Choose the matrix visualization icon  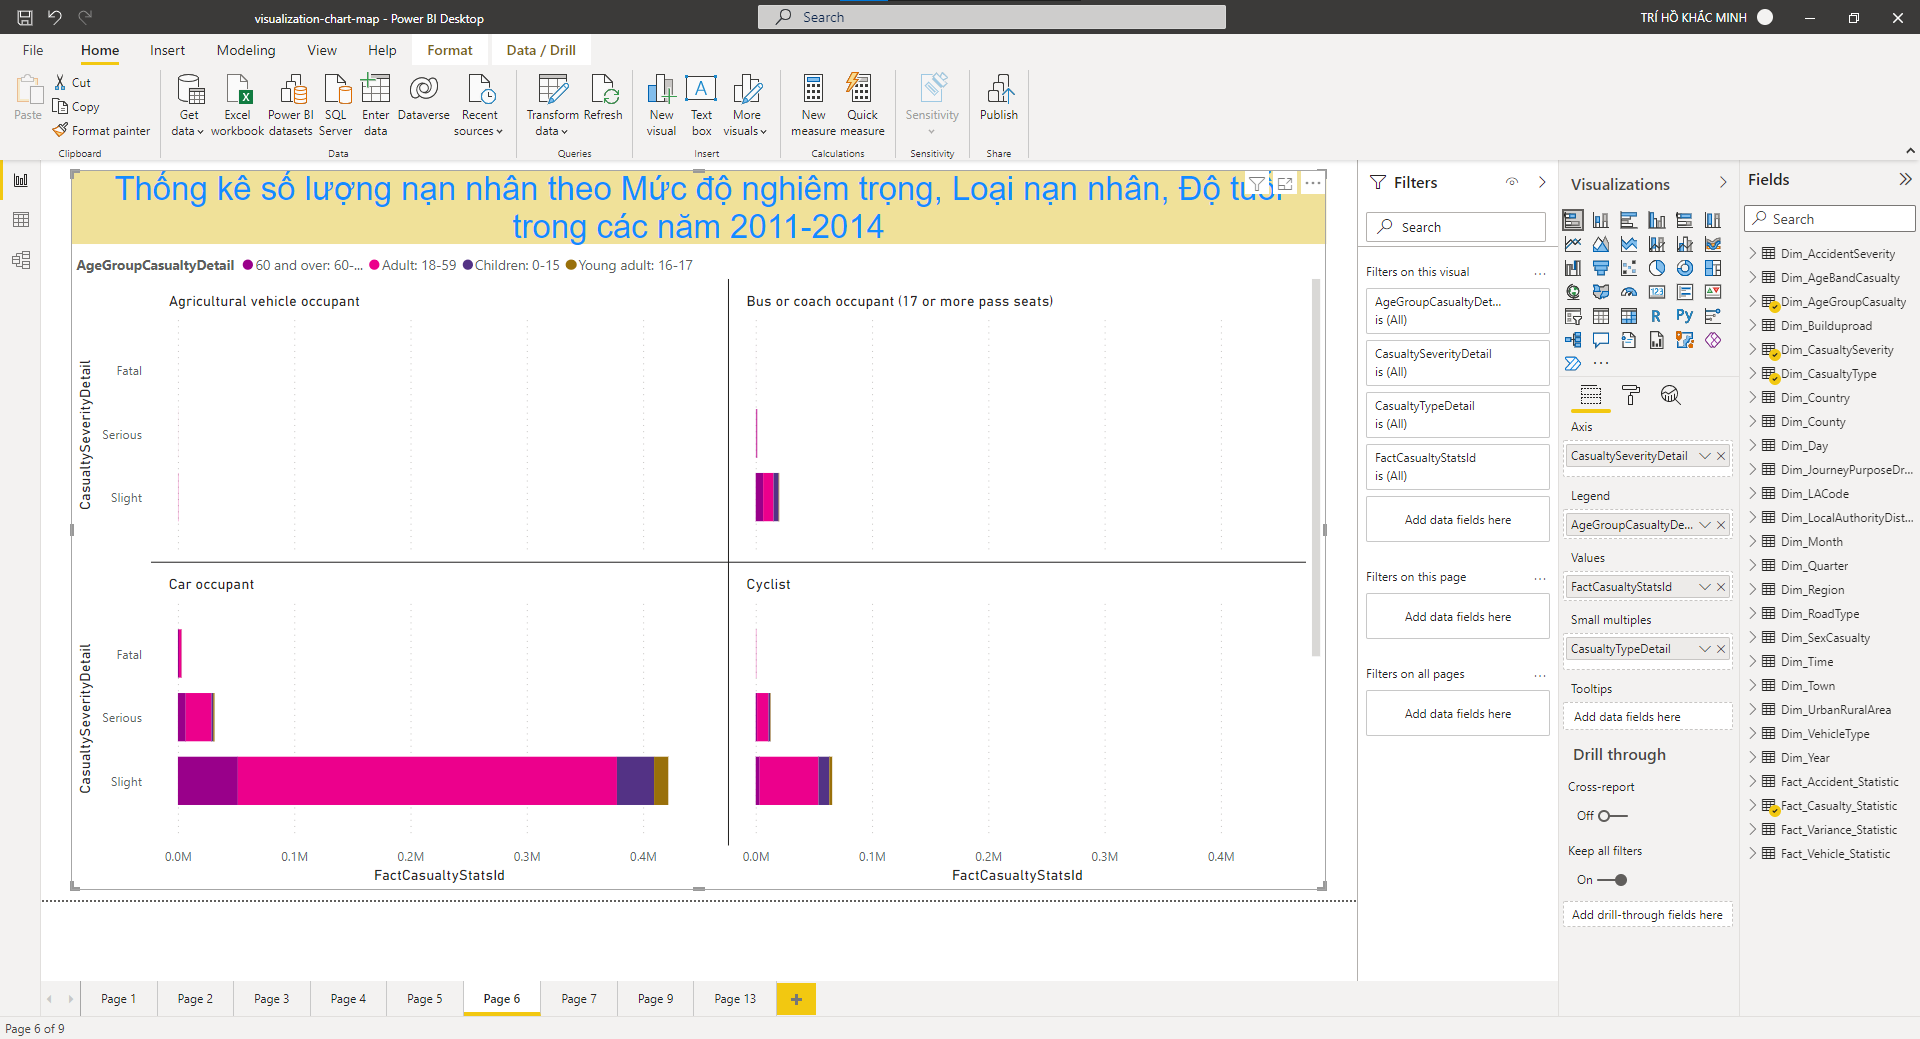click(x=1629, y=316)
